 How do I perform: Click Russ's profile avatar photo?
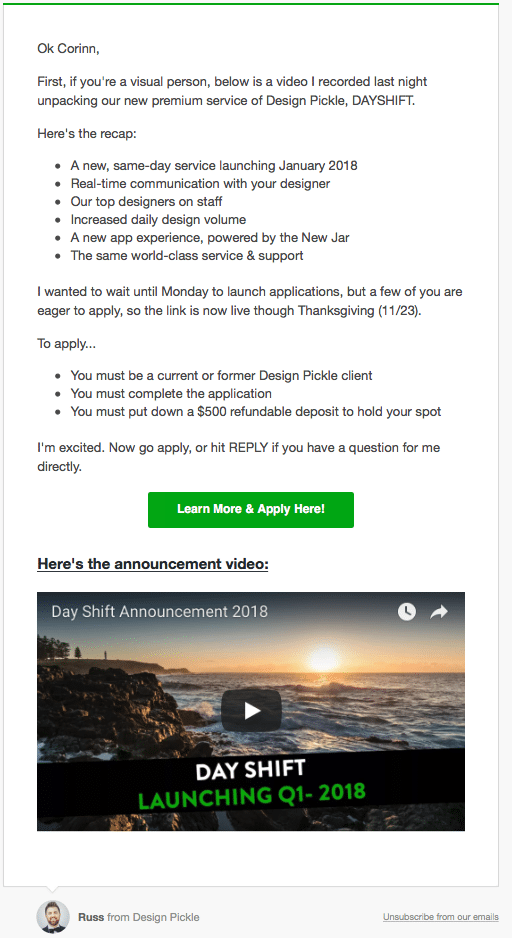click(x=53, y=916)
